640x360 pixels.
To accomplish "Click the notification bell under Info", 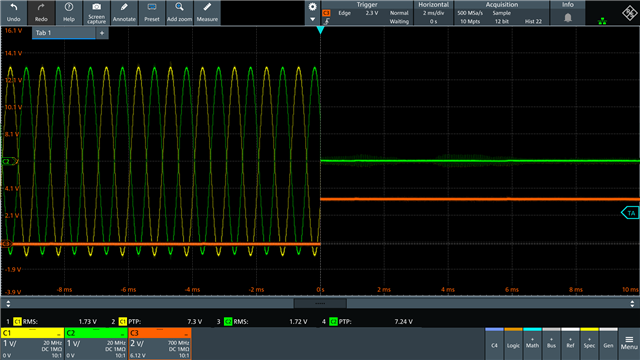I will (x=568, y=18).
